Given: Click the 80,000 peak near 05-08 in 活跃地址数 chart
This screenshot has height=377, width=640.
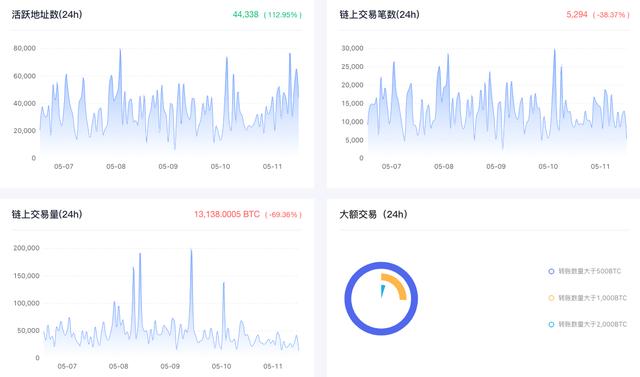Looking at the screenshot, I should click(120, 50).
